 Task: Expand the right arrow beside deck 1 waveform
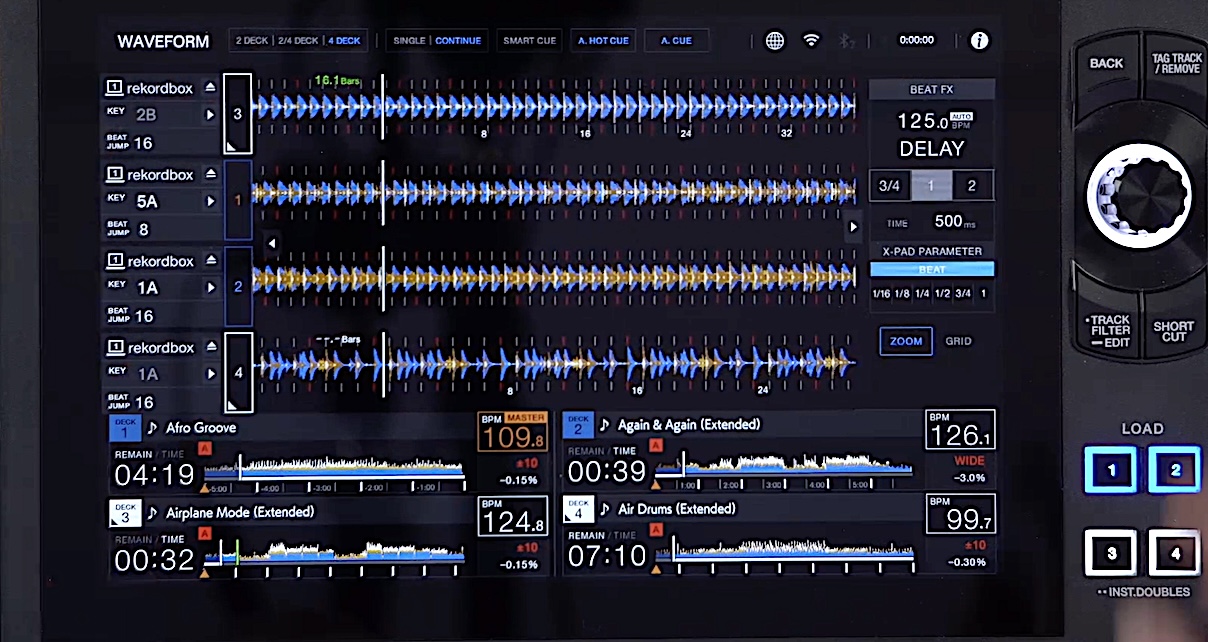[x=853, y=227]
